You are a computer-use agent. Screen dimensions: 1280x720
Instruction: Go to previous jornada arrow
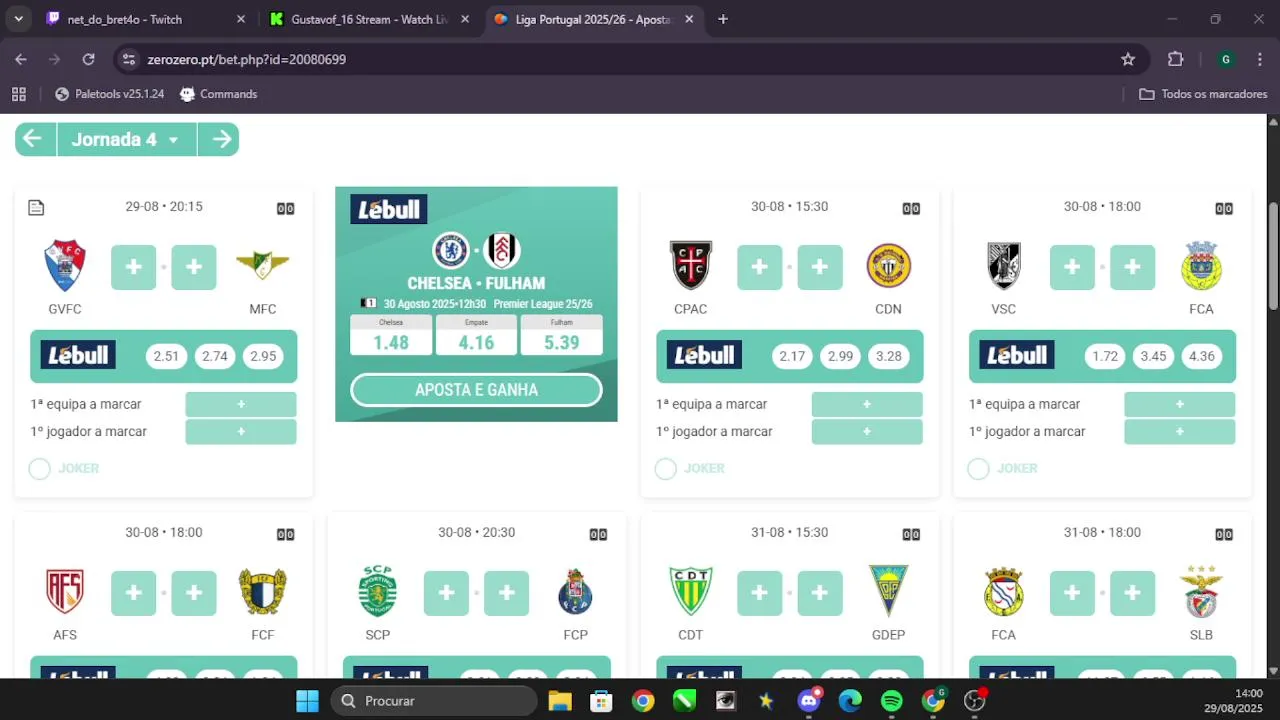click(33, 139)
